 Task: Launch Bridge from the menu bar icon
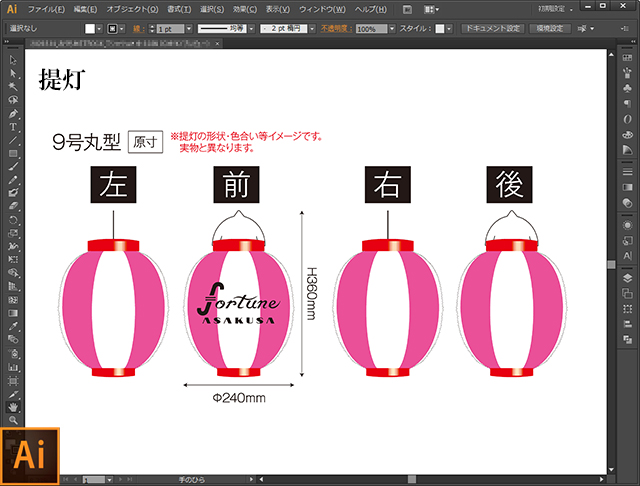pos(407,9)
